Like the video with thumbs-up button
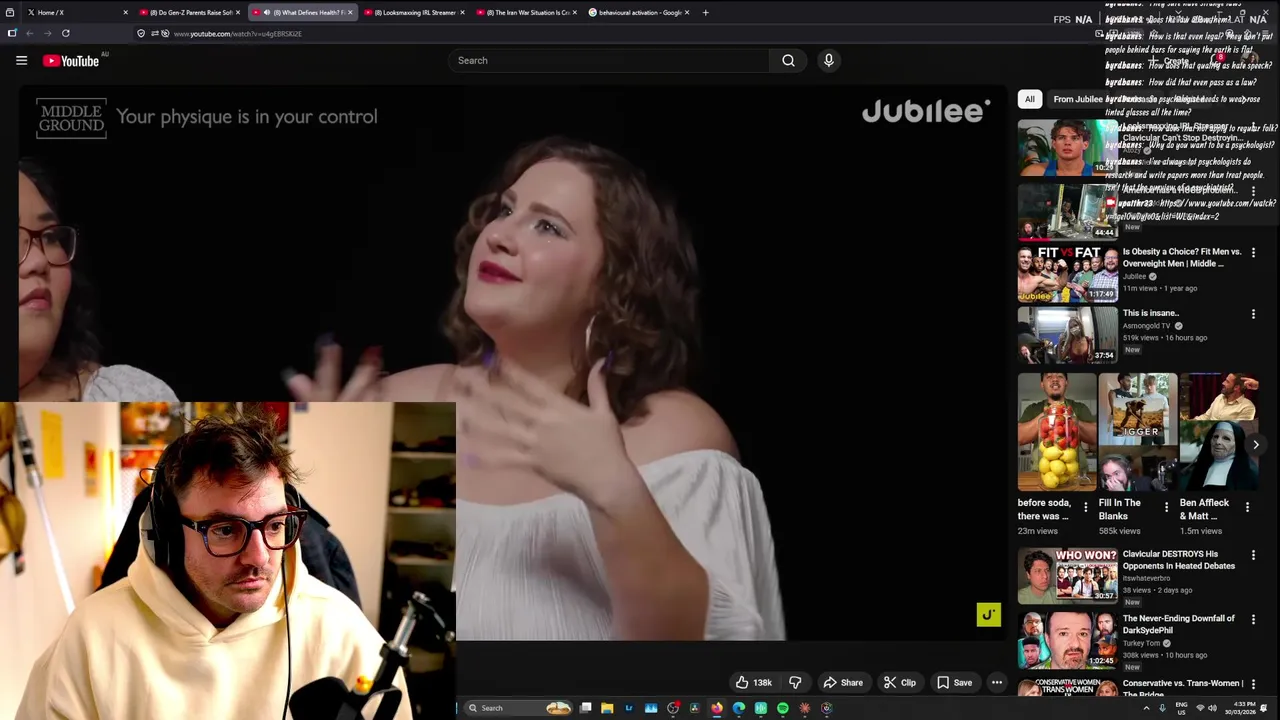This screenshot has height=720, width=1280. [x=753, y=683]
